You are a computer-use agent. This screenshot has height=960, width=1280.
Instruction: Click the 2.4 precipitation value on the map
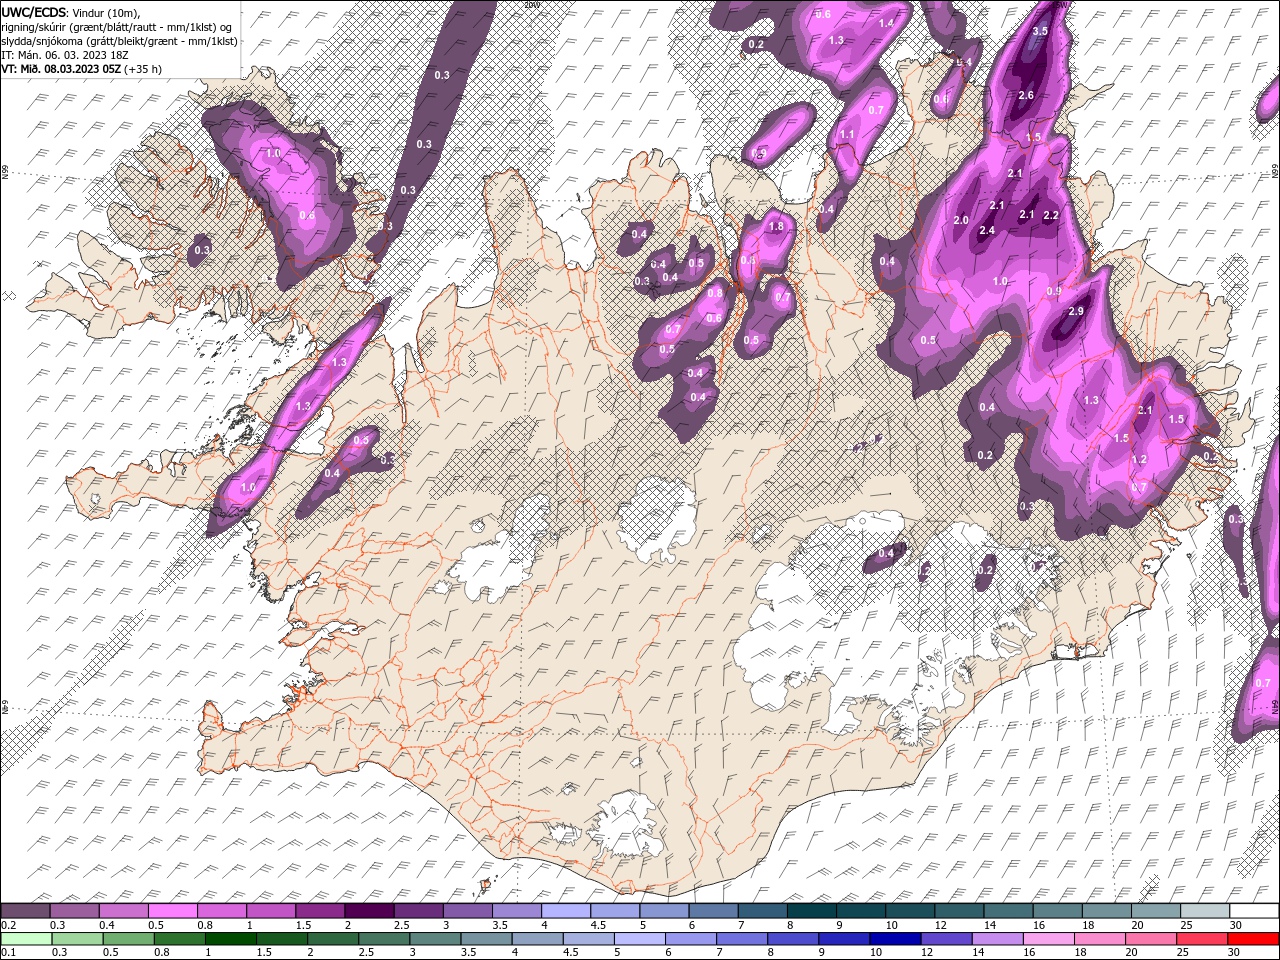coord(987,231)
